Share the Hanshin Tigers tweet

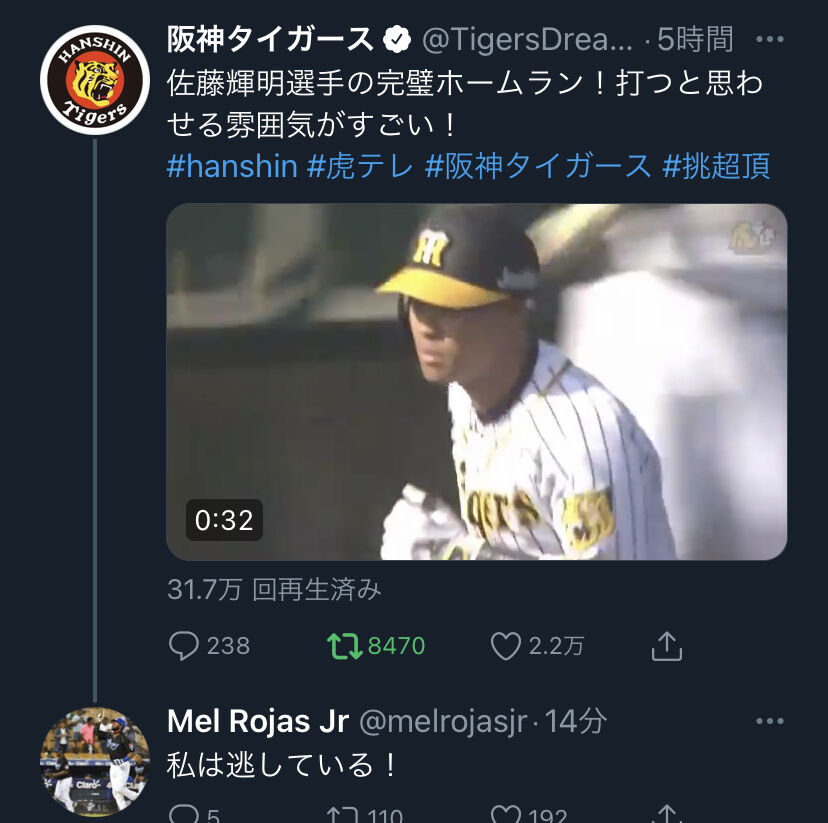pyautogui.click(x=667, y=646)
